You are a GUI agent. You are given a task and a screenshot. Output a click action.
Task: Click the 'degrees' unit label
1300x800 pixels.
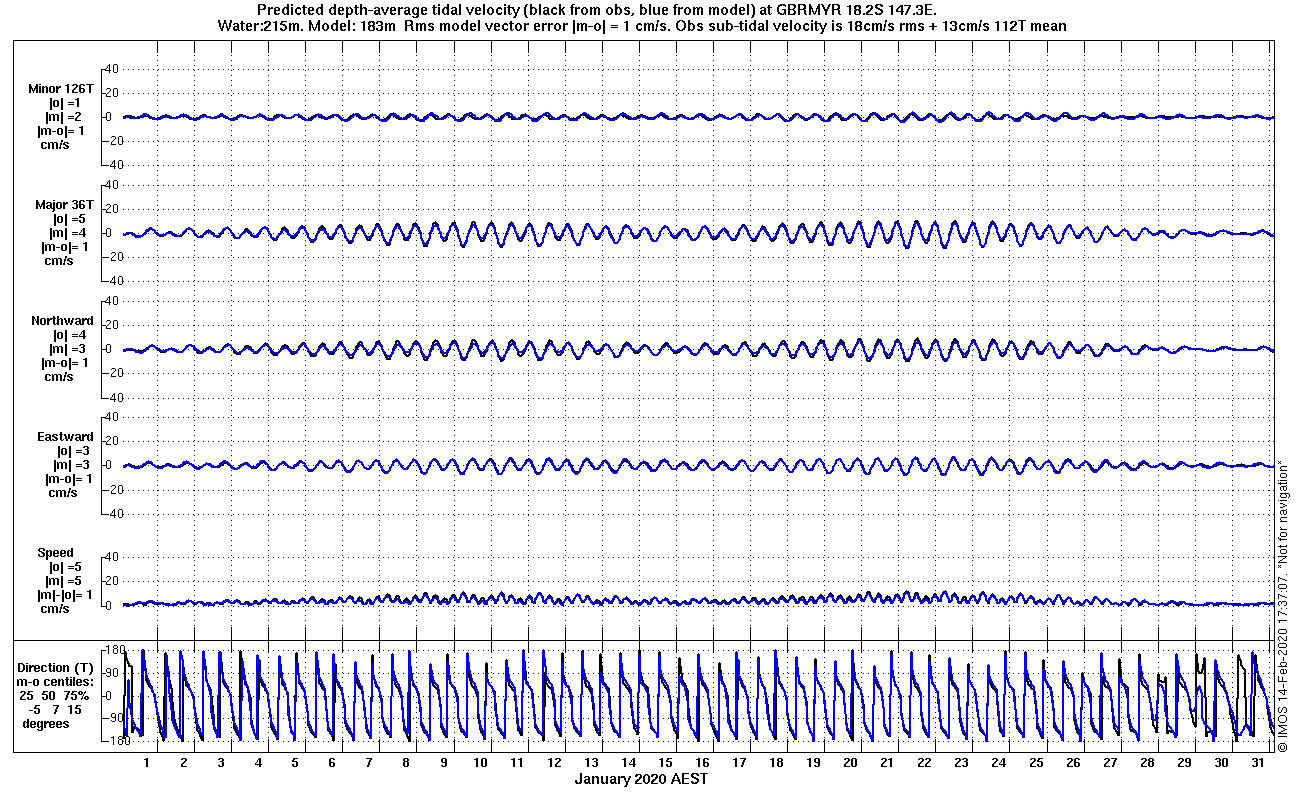[46, 724]
